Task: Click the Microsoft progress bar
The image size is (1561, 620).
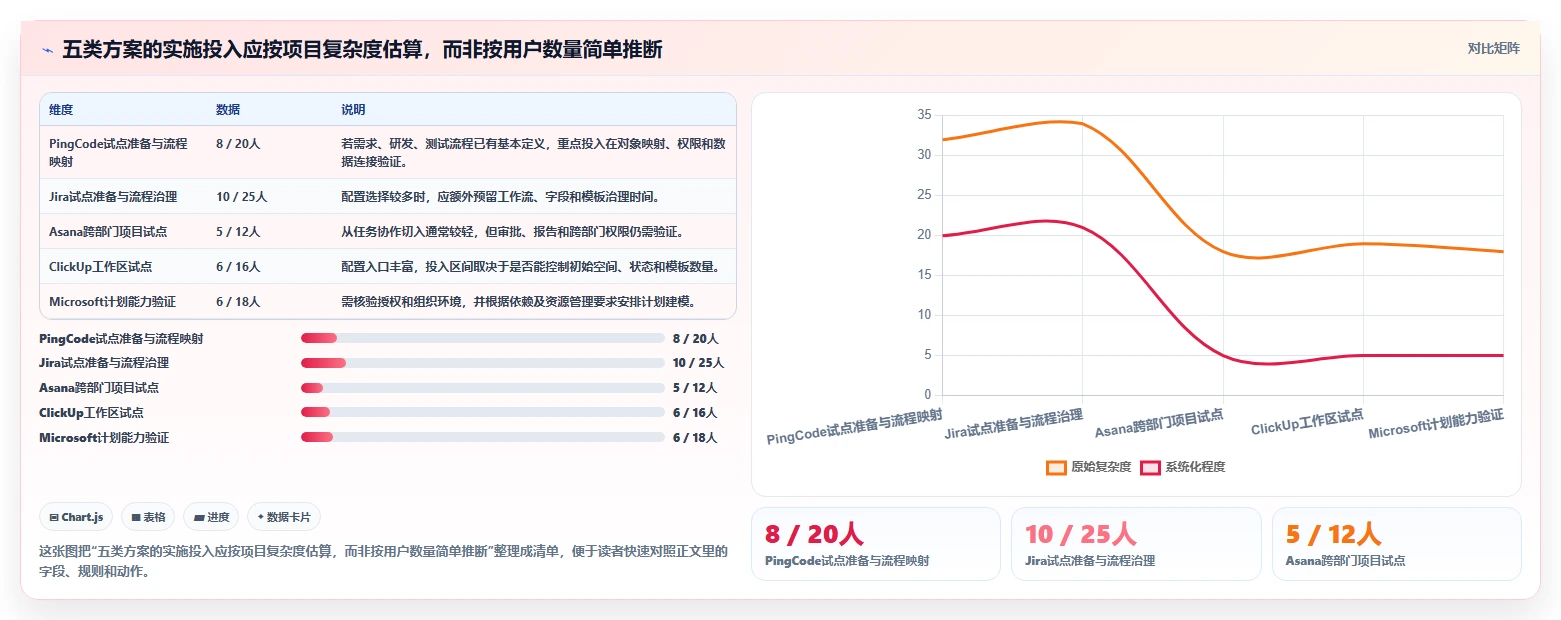Action: tap(483, 437)
